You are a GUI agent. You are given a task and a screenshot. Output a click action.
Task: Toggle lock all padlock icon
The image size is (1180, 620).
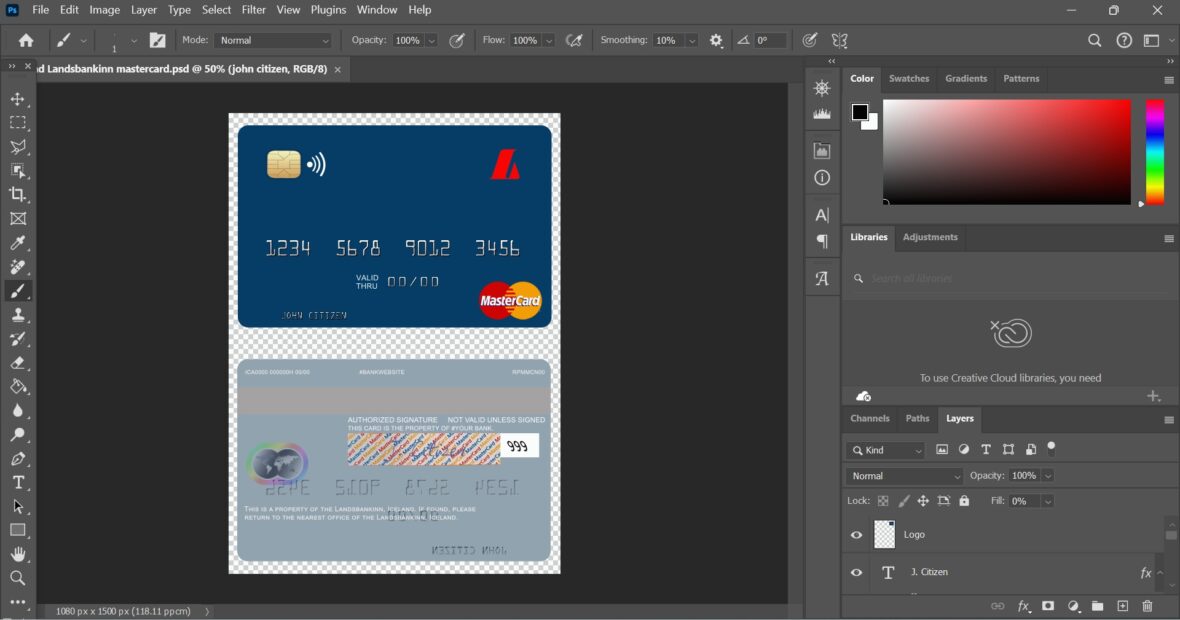964,501
